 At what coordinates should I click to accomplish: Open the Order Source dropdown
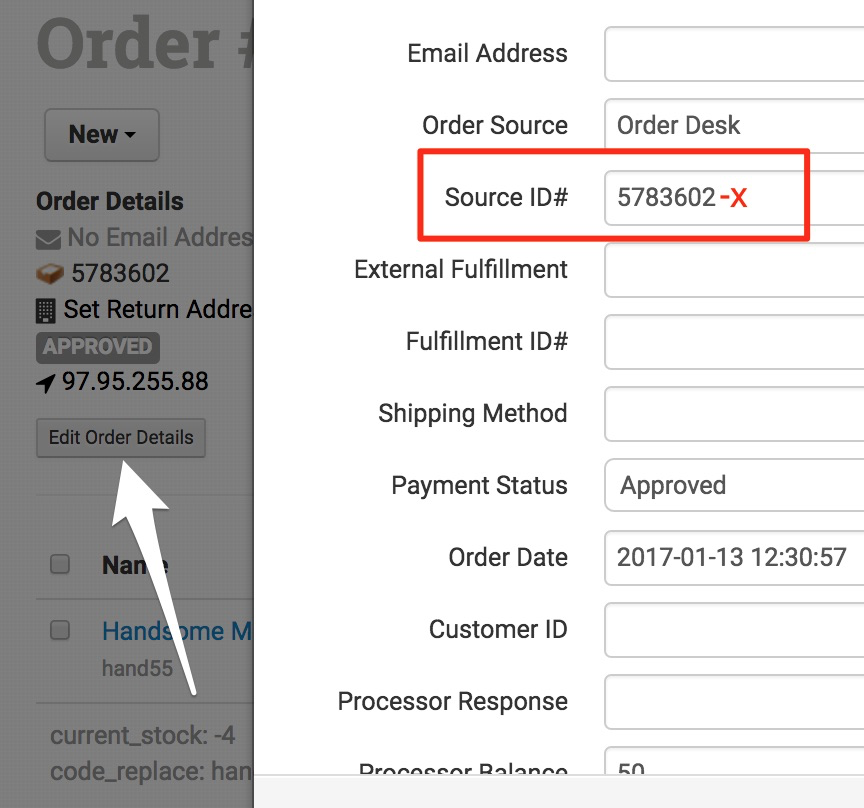tap(735, 126)
